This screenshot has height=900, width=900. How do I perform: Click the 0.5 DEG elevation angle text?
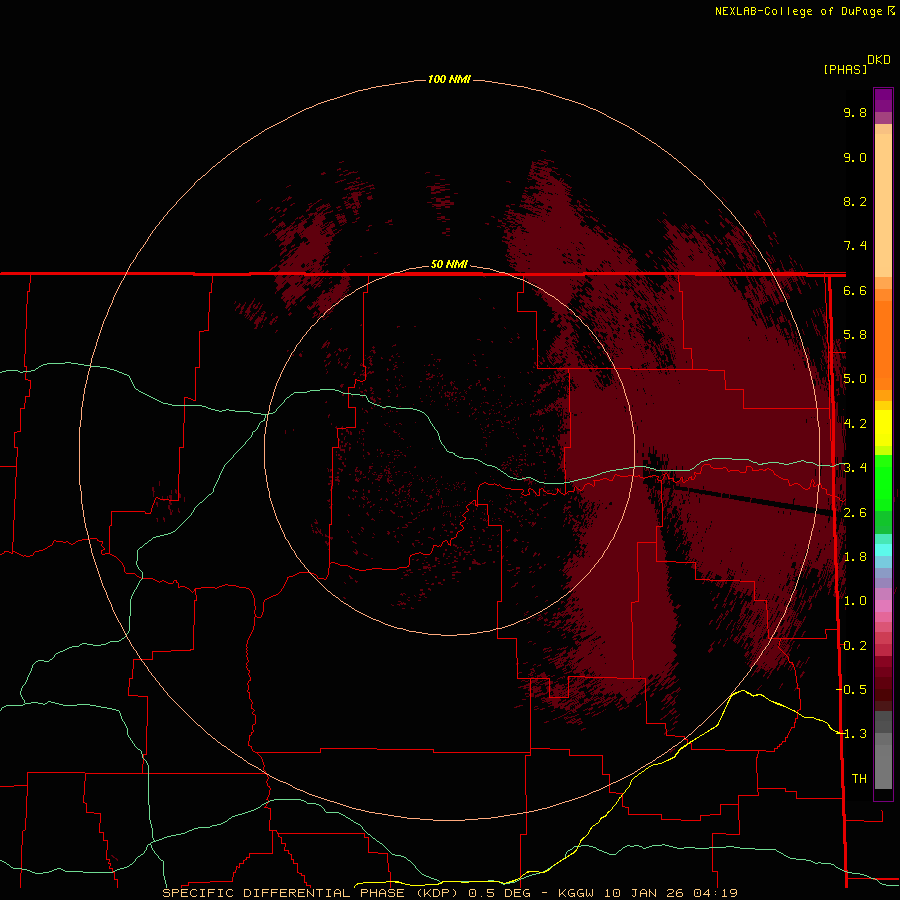[499, 893]
